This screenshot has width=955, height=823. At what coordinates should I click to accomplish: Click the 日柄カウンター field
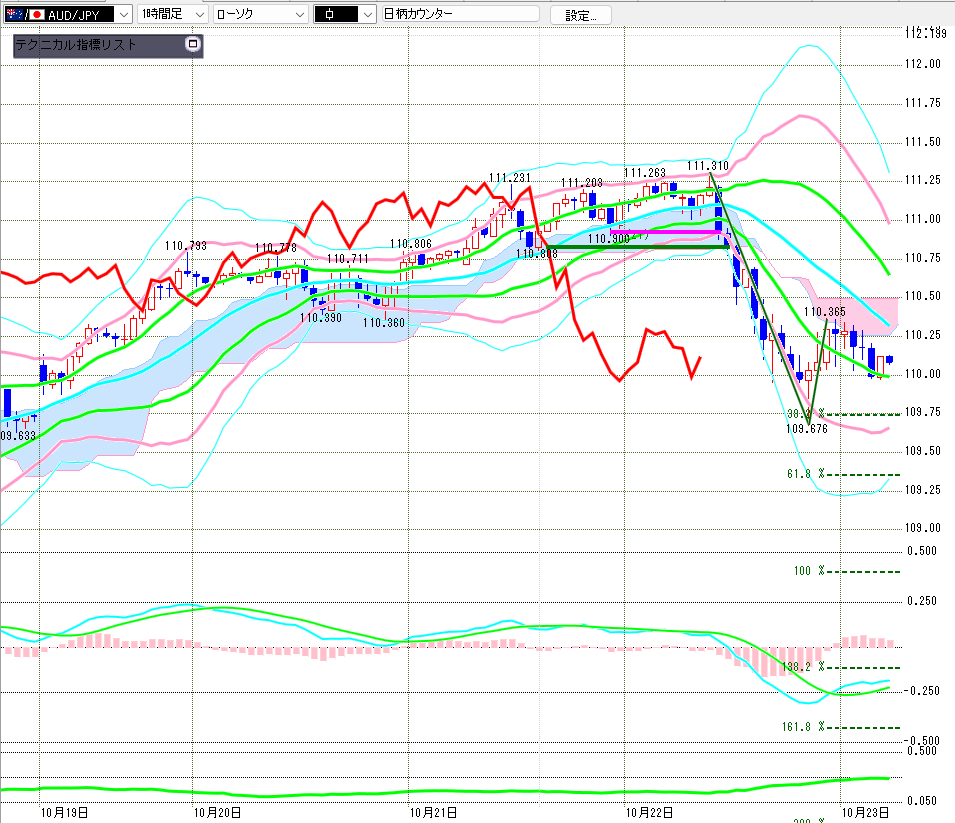pyautogui.click(x=460, y=14)
